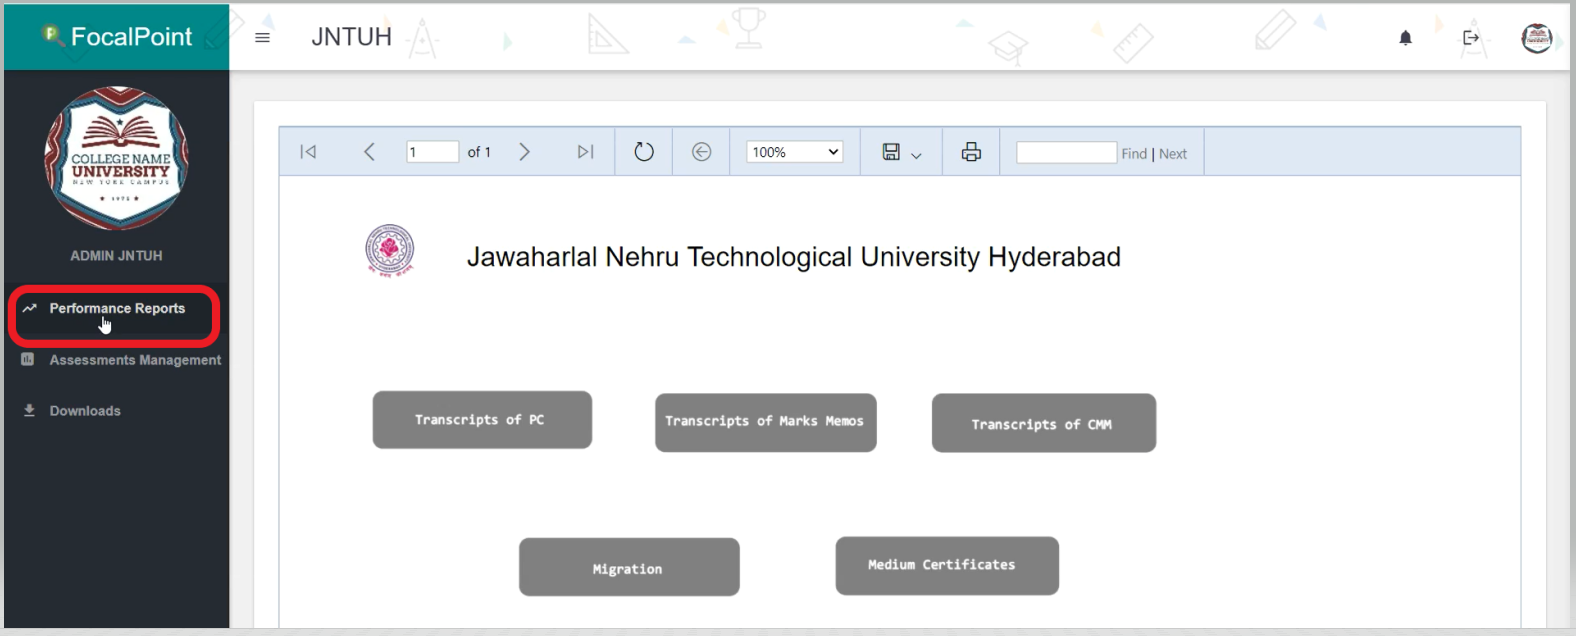This screenshot has width=1576, height=636.
Task: Click Transcripts of PC button
Action: coord(482,420)
